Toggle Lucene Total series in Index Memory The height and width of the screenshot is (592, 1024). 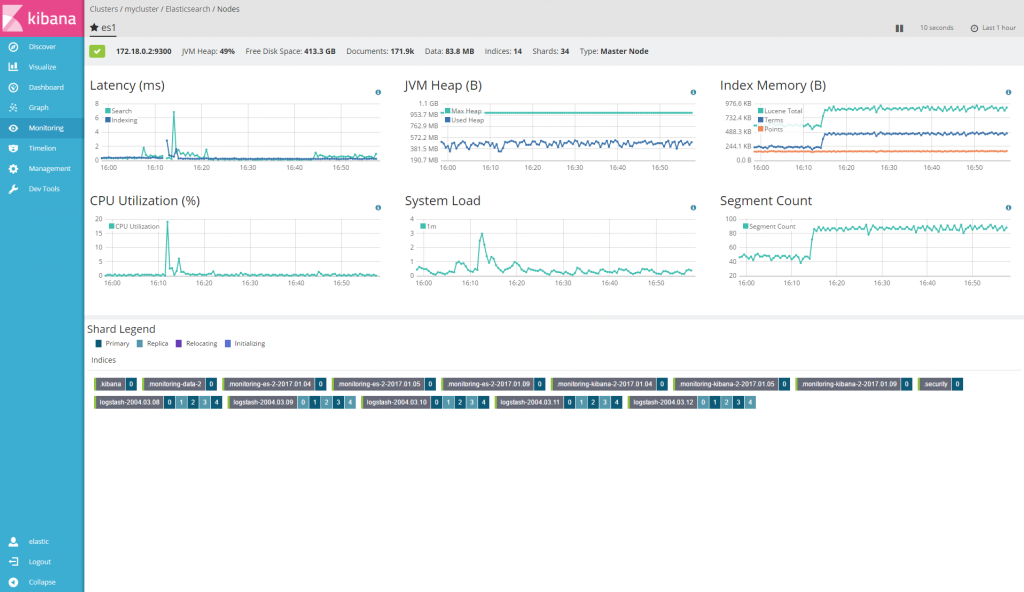point(780,111)
